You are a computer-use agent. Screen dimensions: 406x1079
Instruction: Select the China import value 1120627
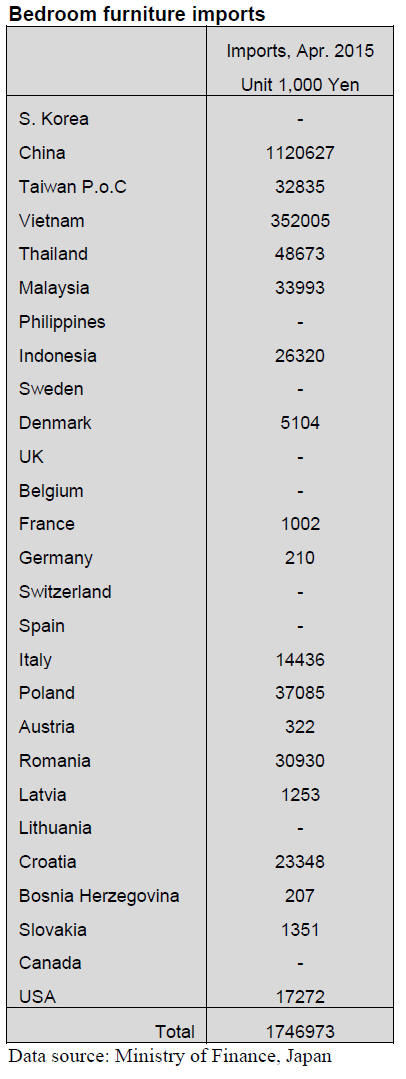(300, 153)
